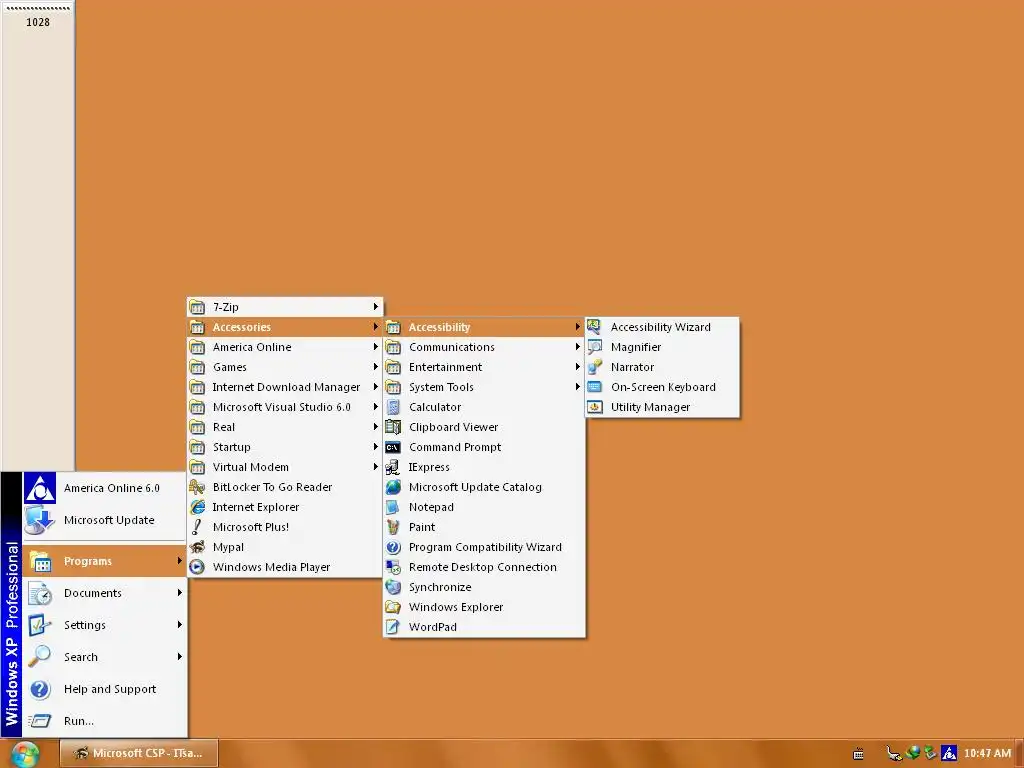Expand the System Tools submenu arrow
This screenshot has height=768, width=1024.
(577, 387)
